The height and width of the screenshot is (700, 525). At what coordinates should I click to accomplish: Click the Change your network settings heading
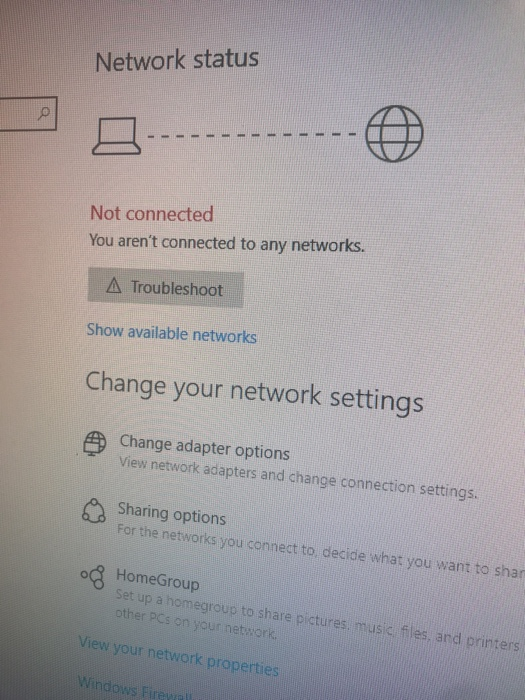(254, 392)
